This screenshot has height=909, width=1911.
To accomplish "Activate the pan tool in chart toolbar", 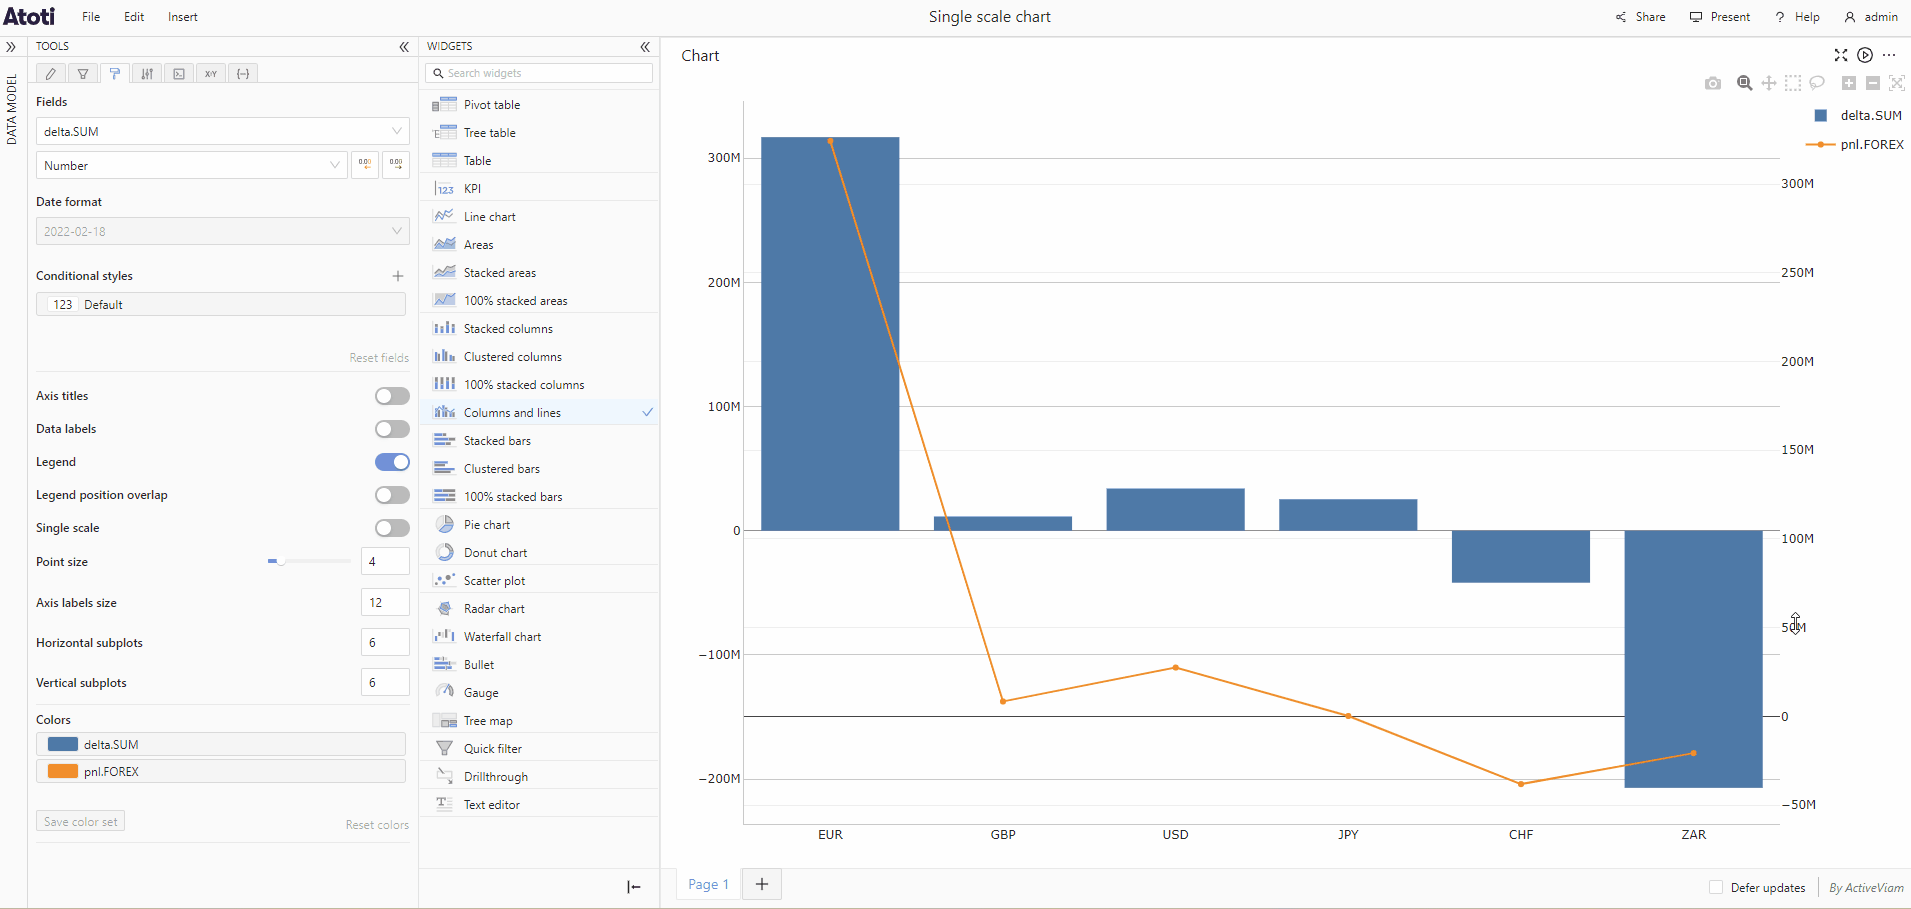I will pos(1769,83).
